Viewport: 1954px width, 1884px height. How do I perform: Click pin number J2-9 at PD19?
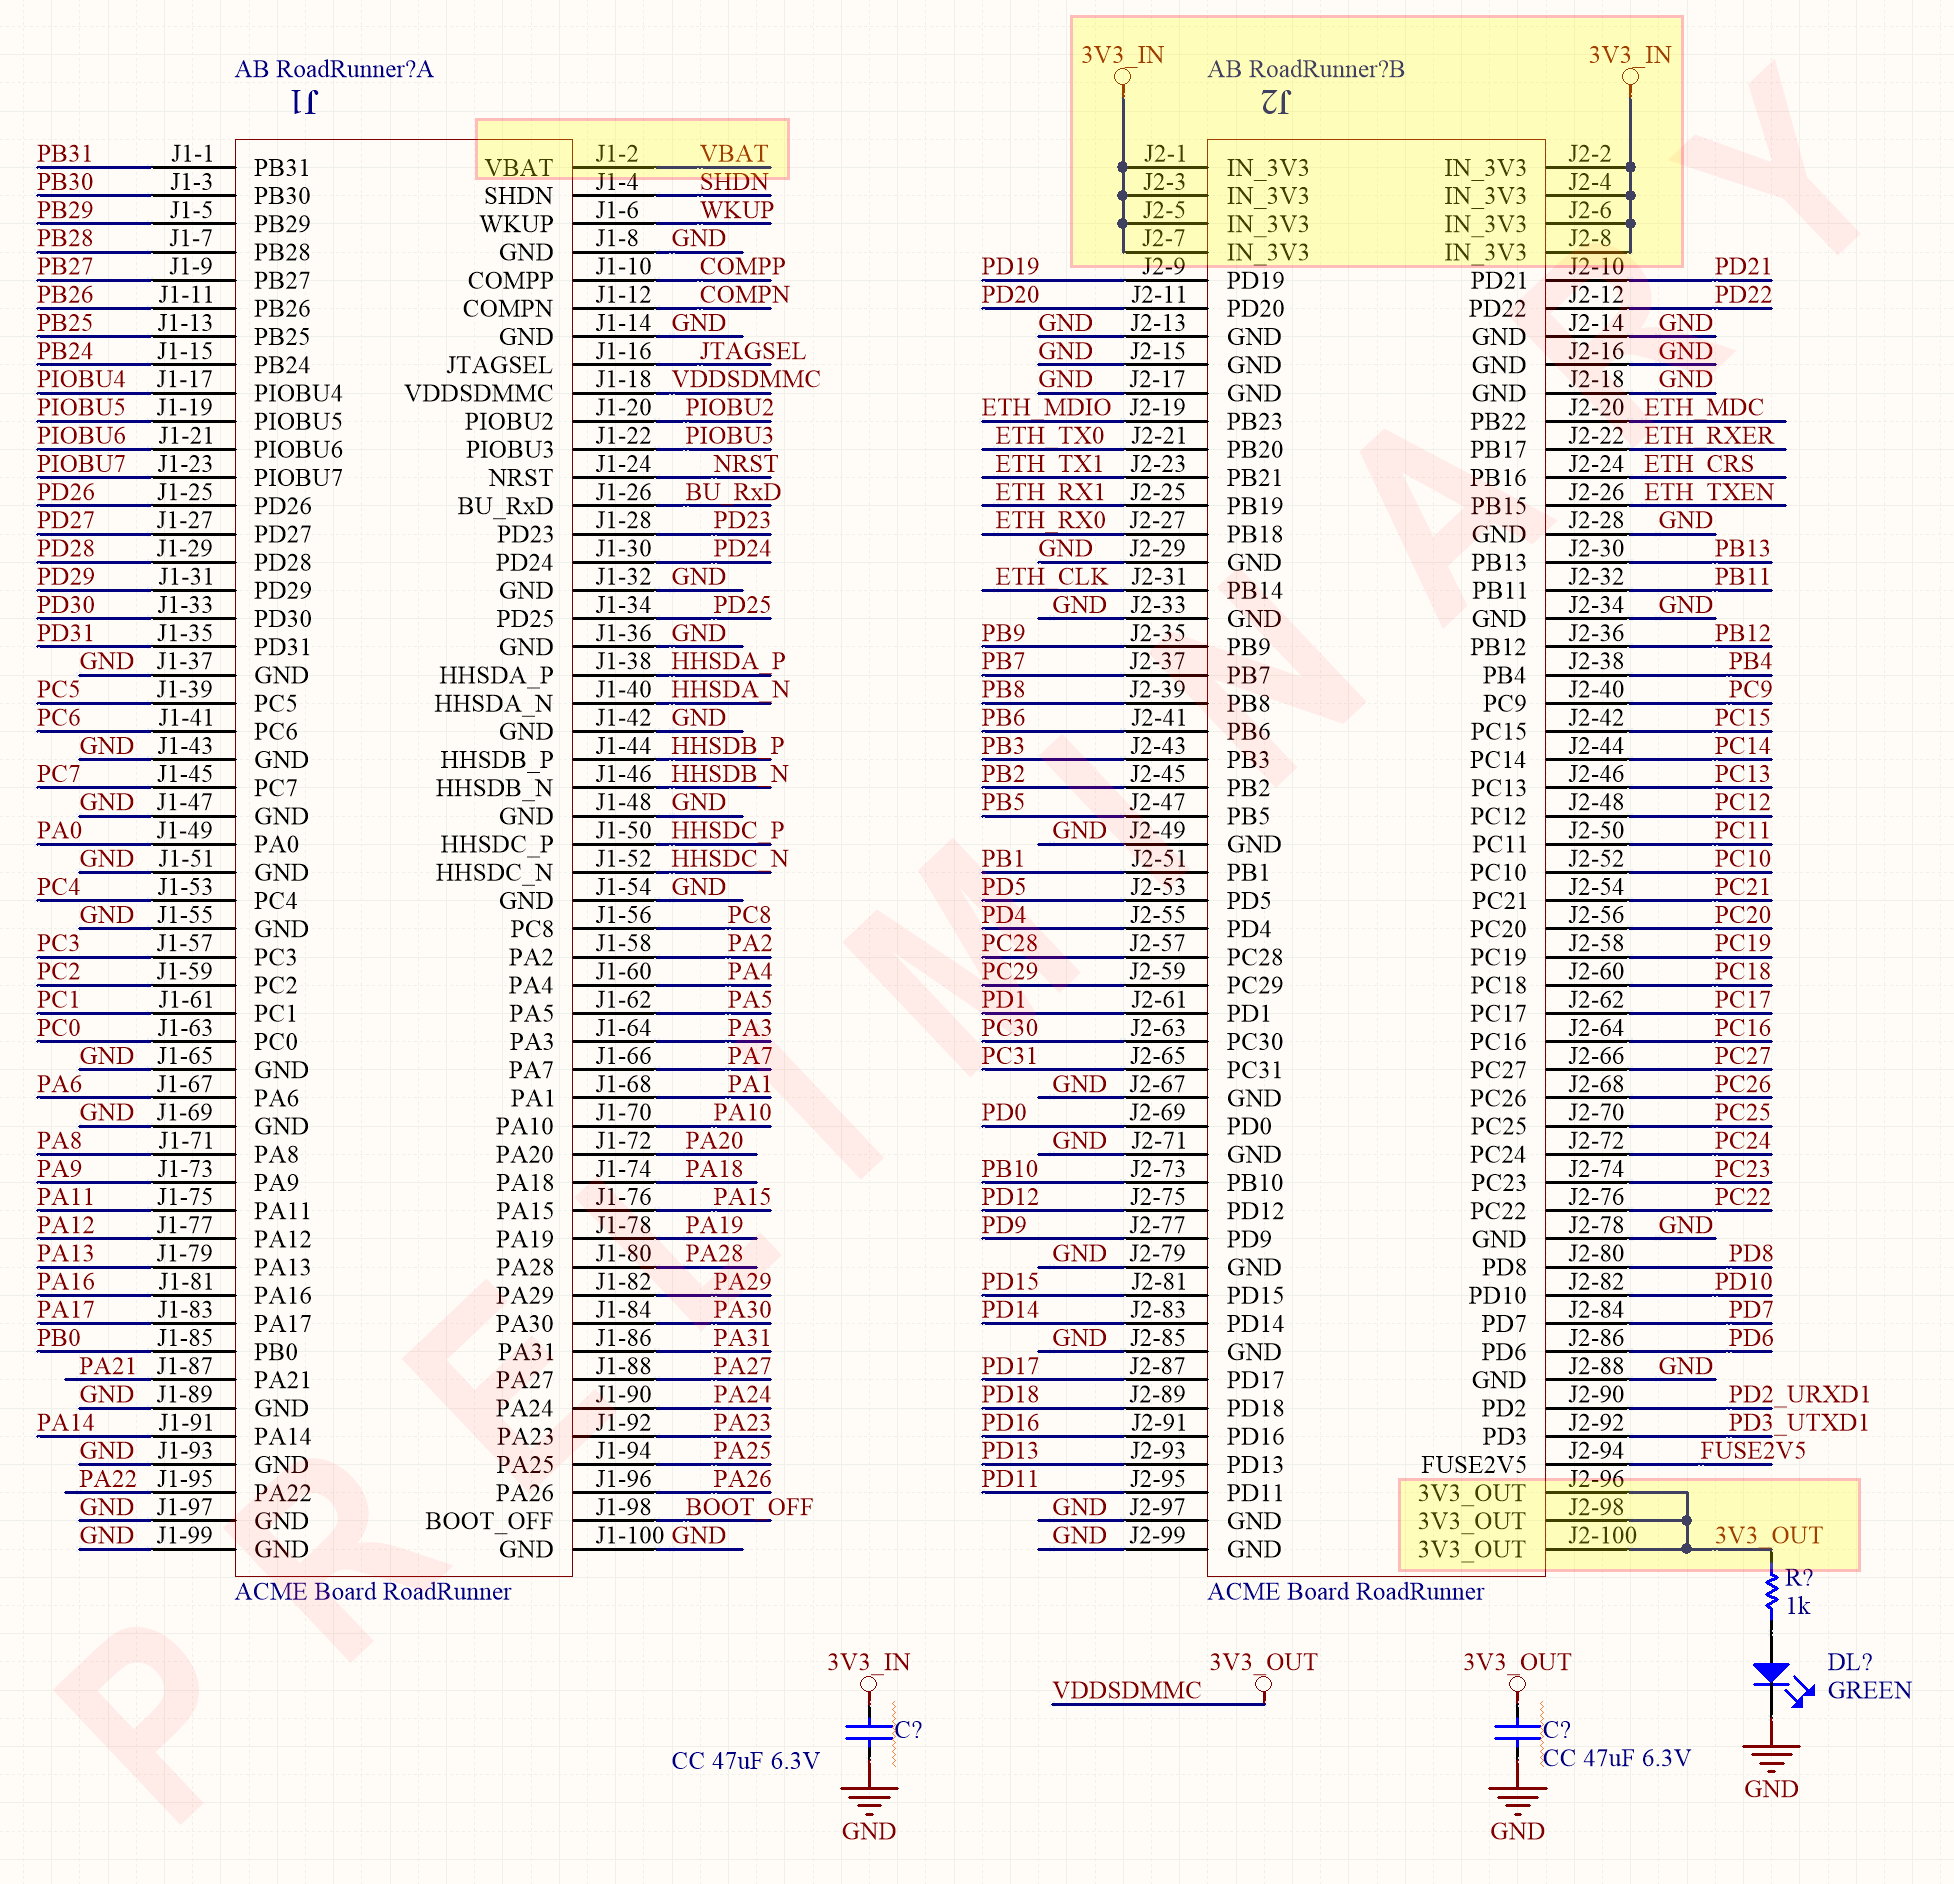coord(1164,266)
